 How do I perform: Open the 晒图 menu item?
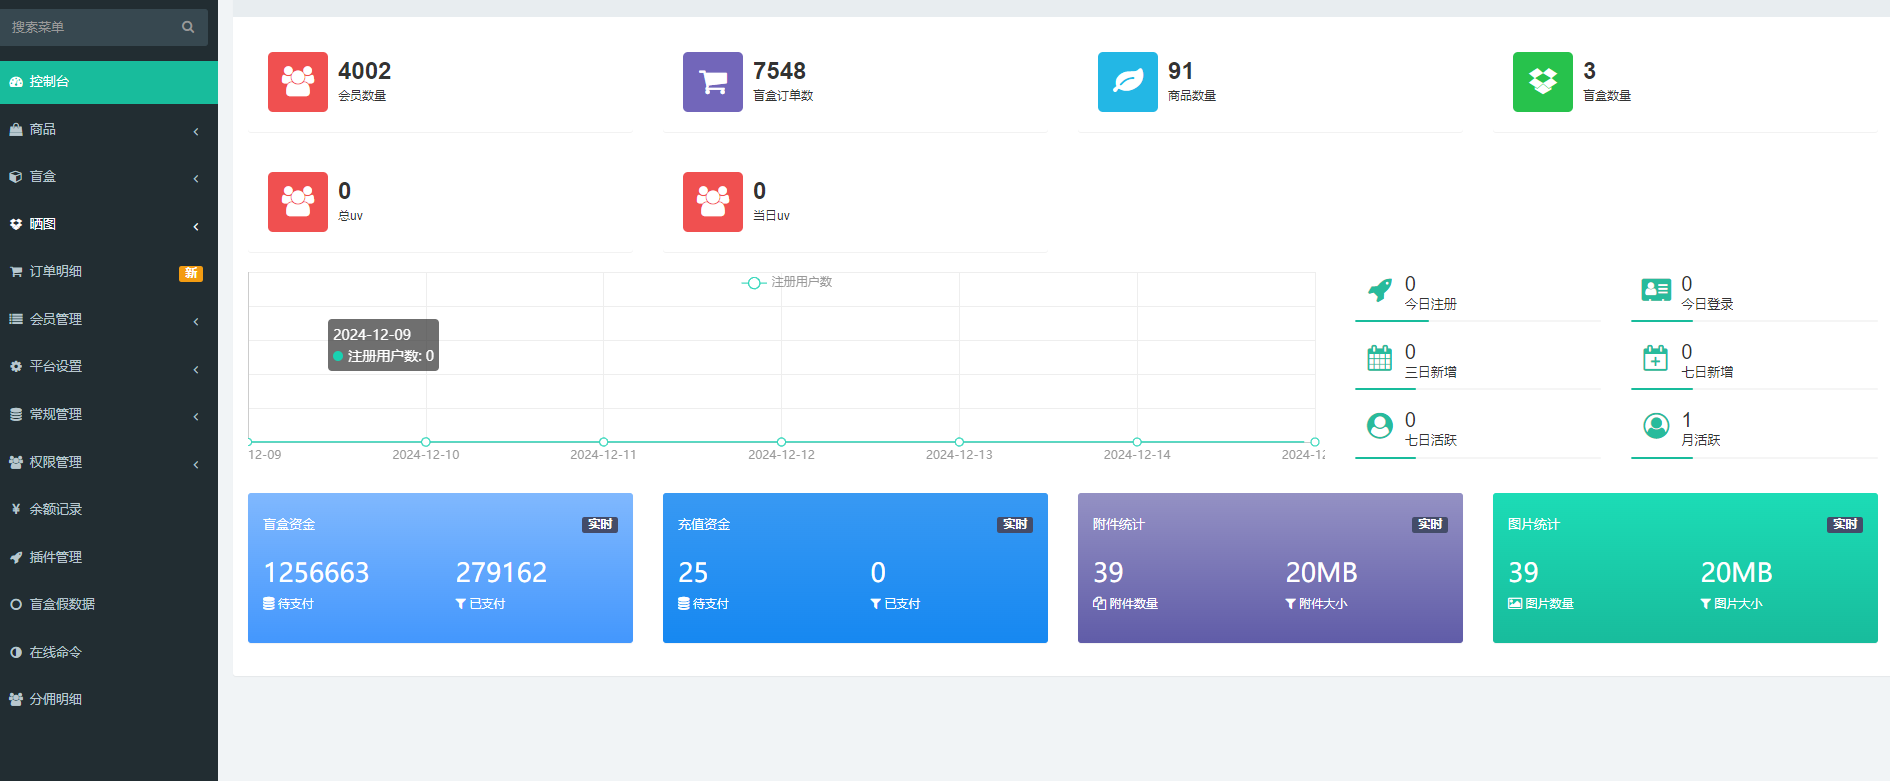109,224
